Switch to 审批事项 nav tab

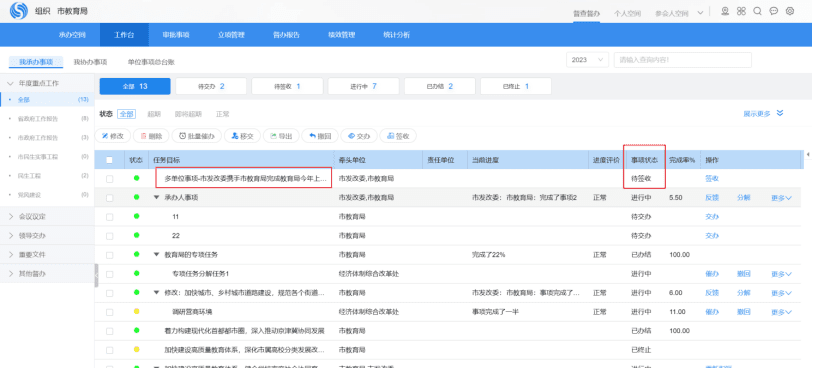click(x=176, y=35)
